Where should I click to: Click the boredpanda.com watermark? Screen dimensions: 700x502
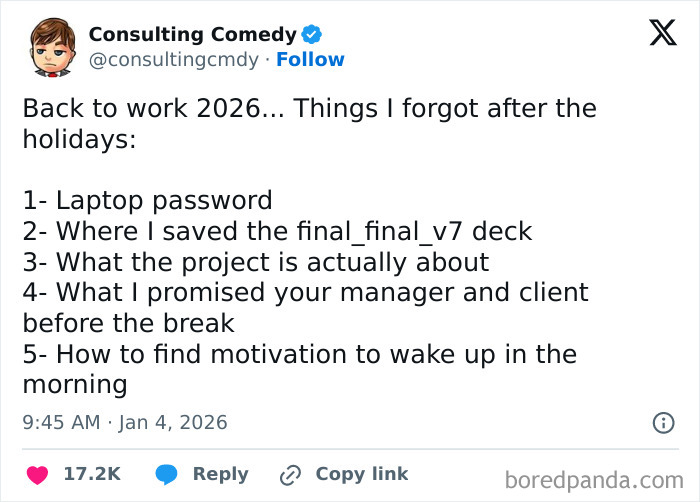click(594, 480)
